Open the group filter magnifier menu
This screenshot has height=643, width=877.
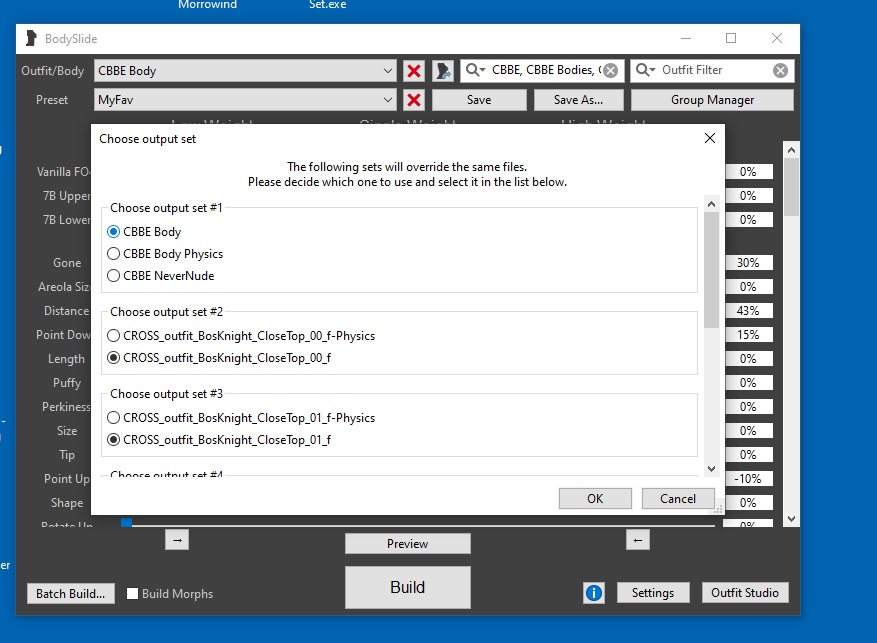475,71
